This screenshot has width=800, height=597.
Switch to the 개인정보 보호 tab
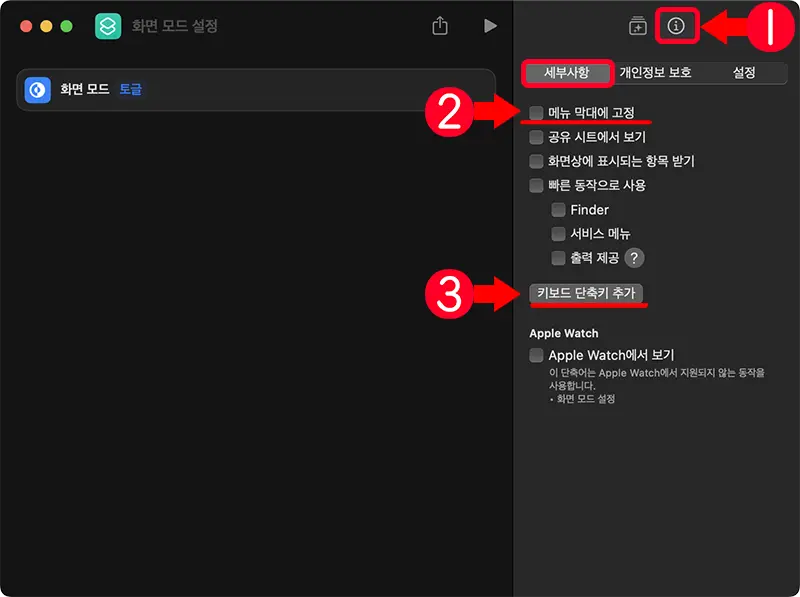tap(655, 73)
